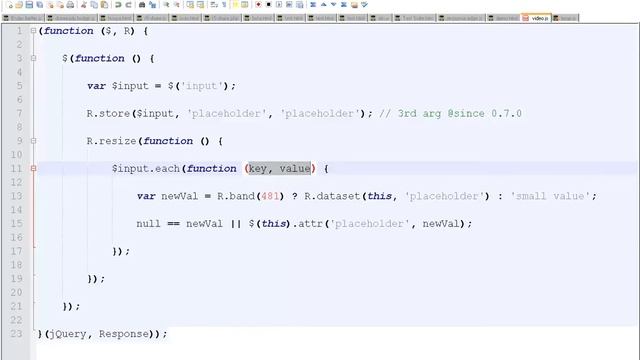
Task: Collapse the fold at line 3
Action: [x=33, y=58]
